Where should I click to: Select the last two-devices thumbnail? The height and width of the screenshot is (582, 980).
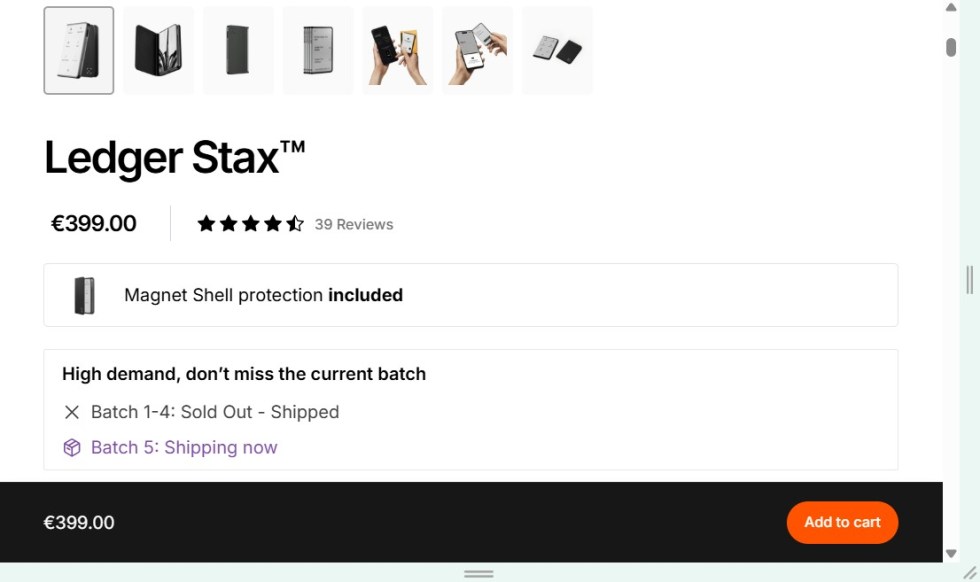557,50
